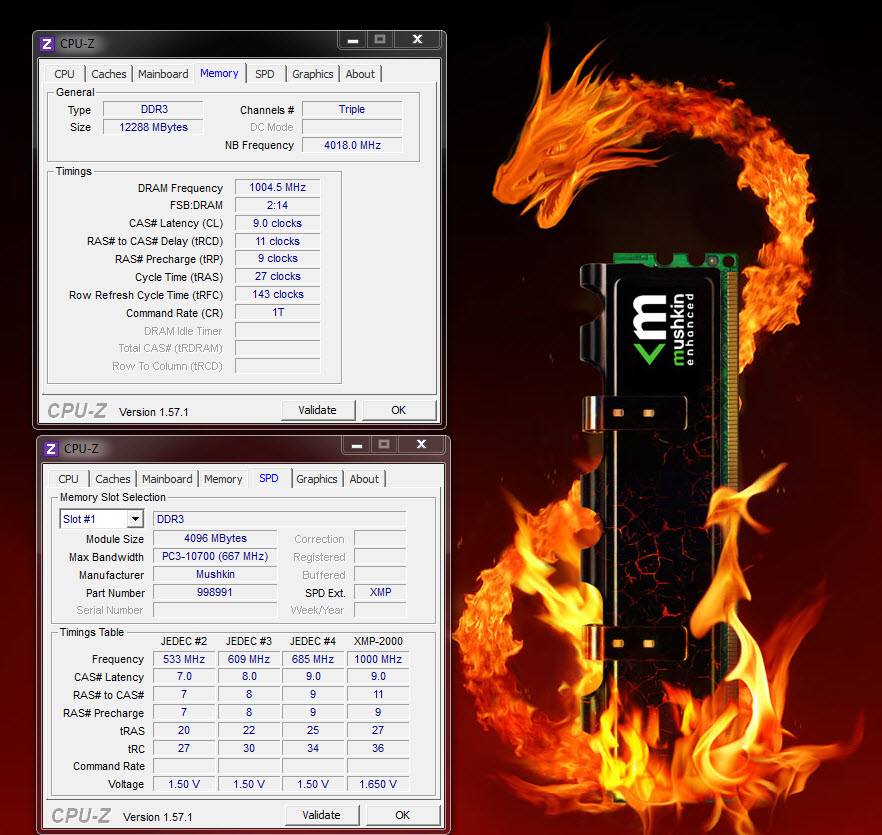This screenshot has width=882, height=835.
Task: Click OK in the upper Memory window
Action: 399,410
